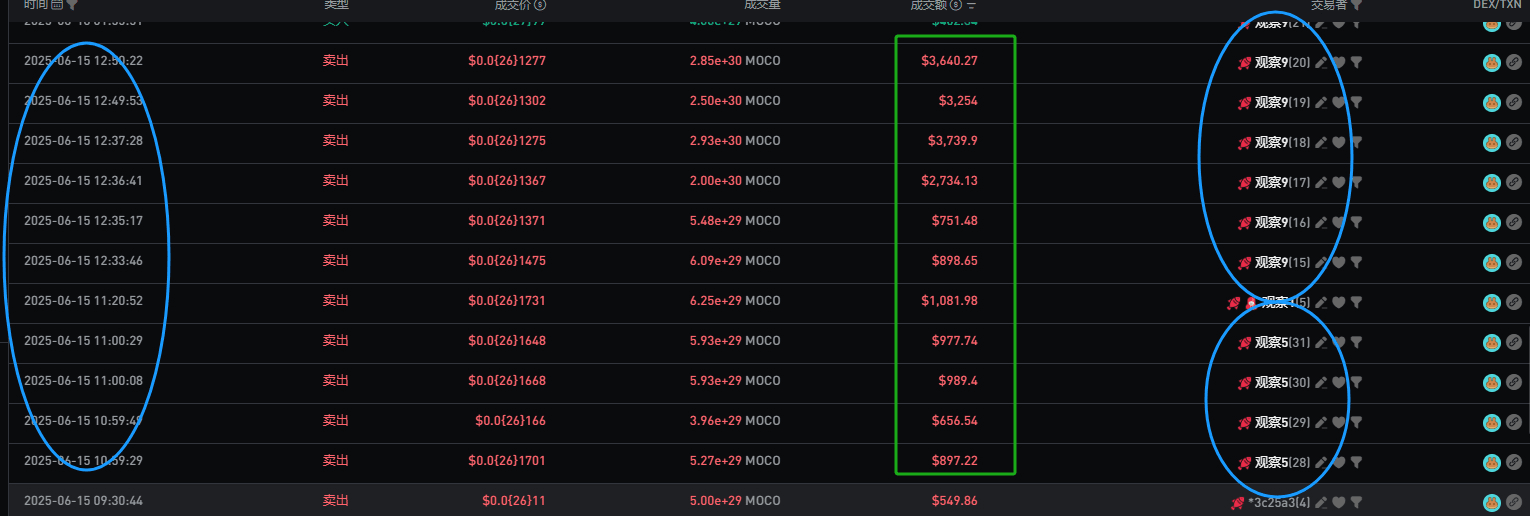Image resolution: width=1530 pixels, height=516 pixels.
Task: Click the PancakeSwap icon in the $549.86 row
Action: point(1491,502)
